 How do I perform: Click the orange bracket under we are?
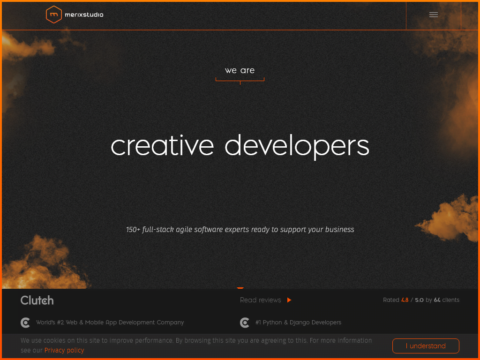(x=240, y=80)
